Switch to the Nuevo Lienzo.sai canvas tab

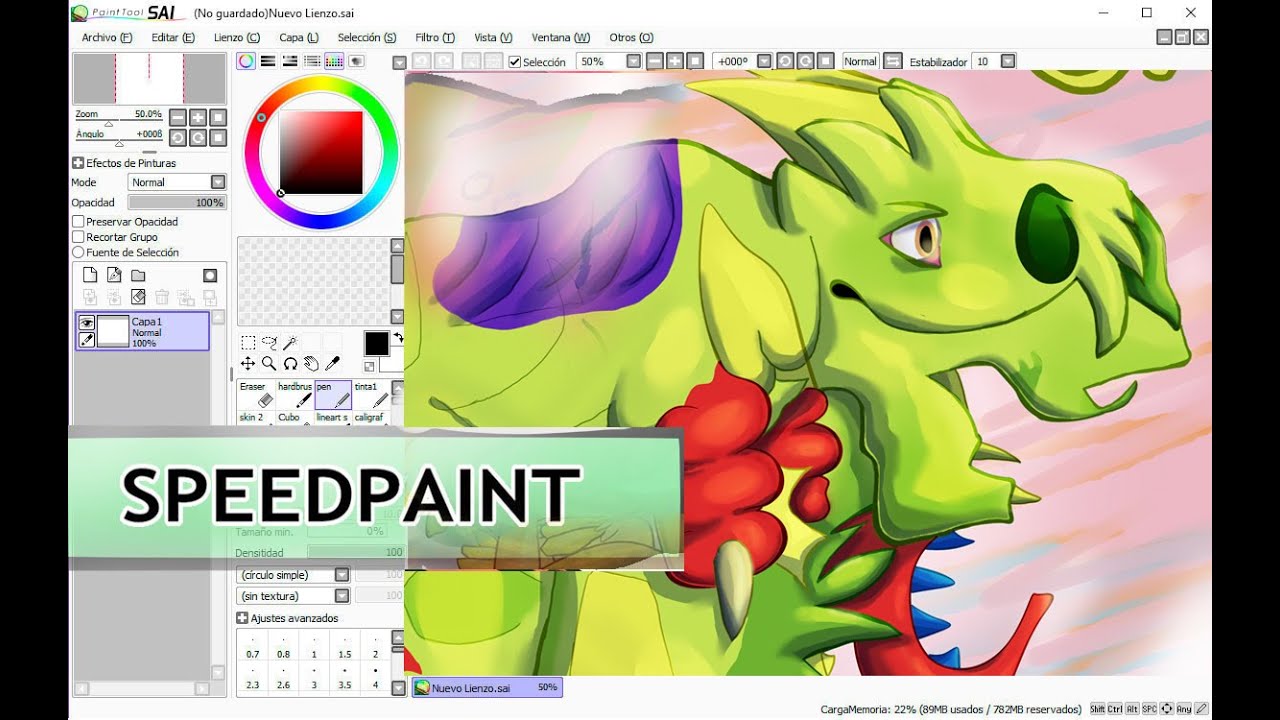coord(487,688)
